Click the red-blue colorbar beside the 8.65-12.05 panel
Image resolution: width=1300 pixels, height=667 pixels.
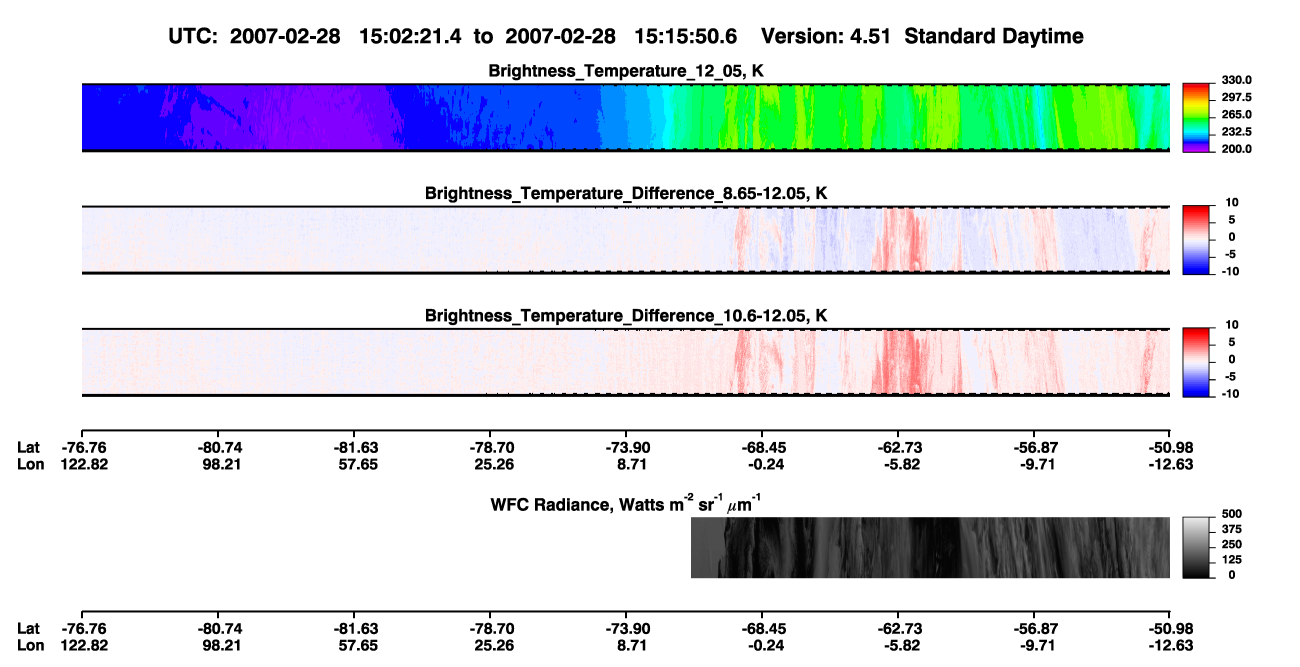point(1196,240)
